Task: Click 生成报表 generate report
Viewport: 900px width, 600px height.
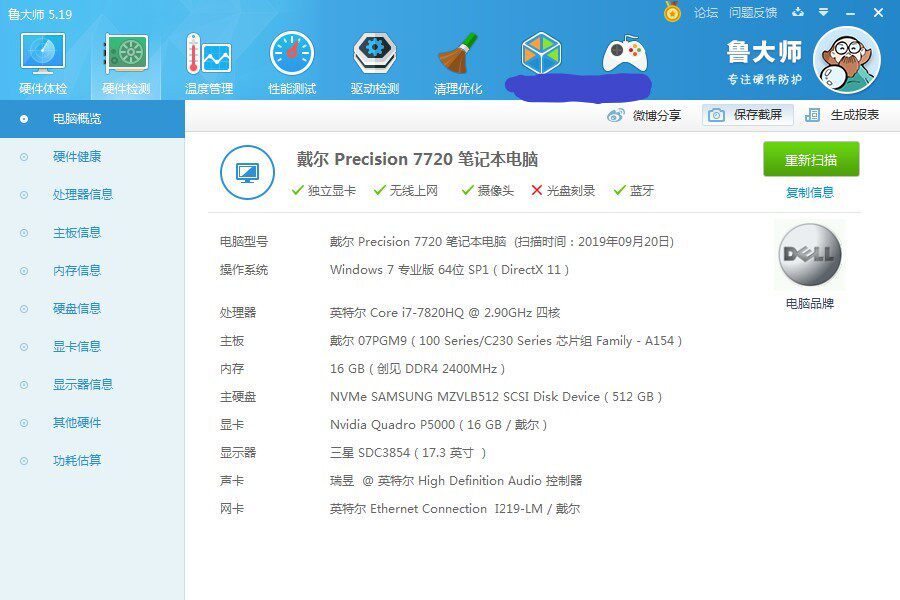Action: [842, 115]
